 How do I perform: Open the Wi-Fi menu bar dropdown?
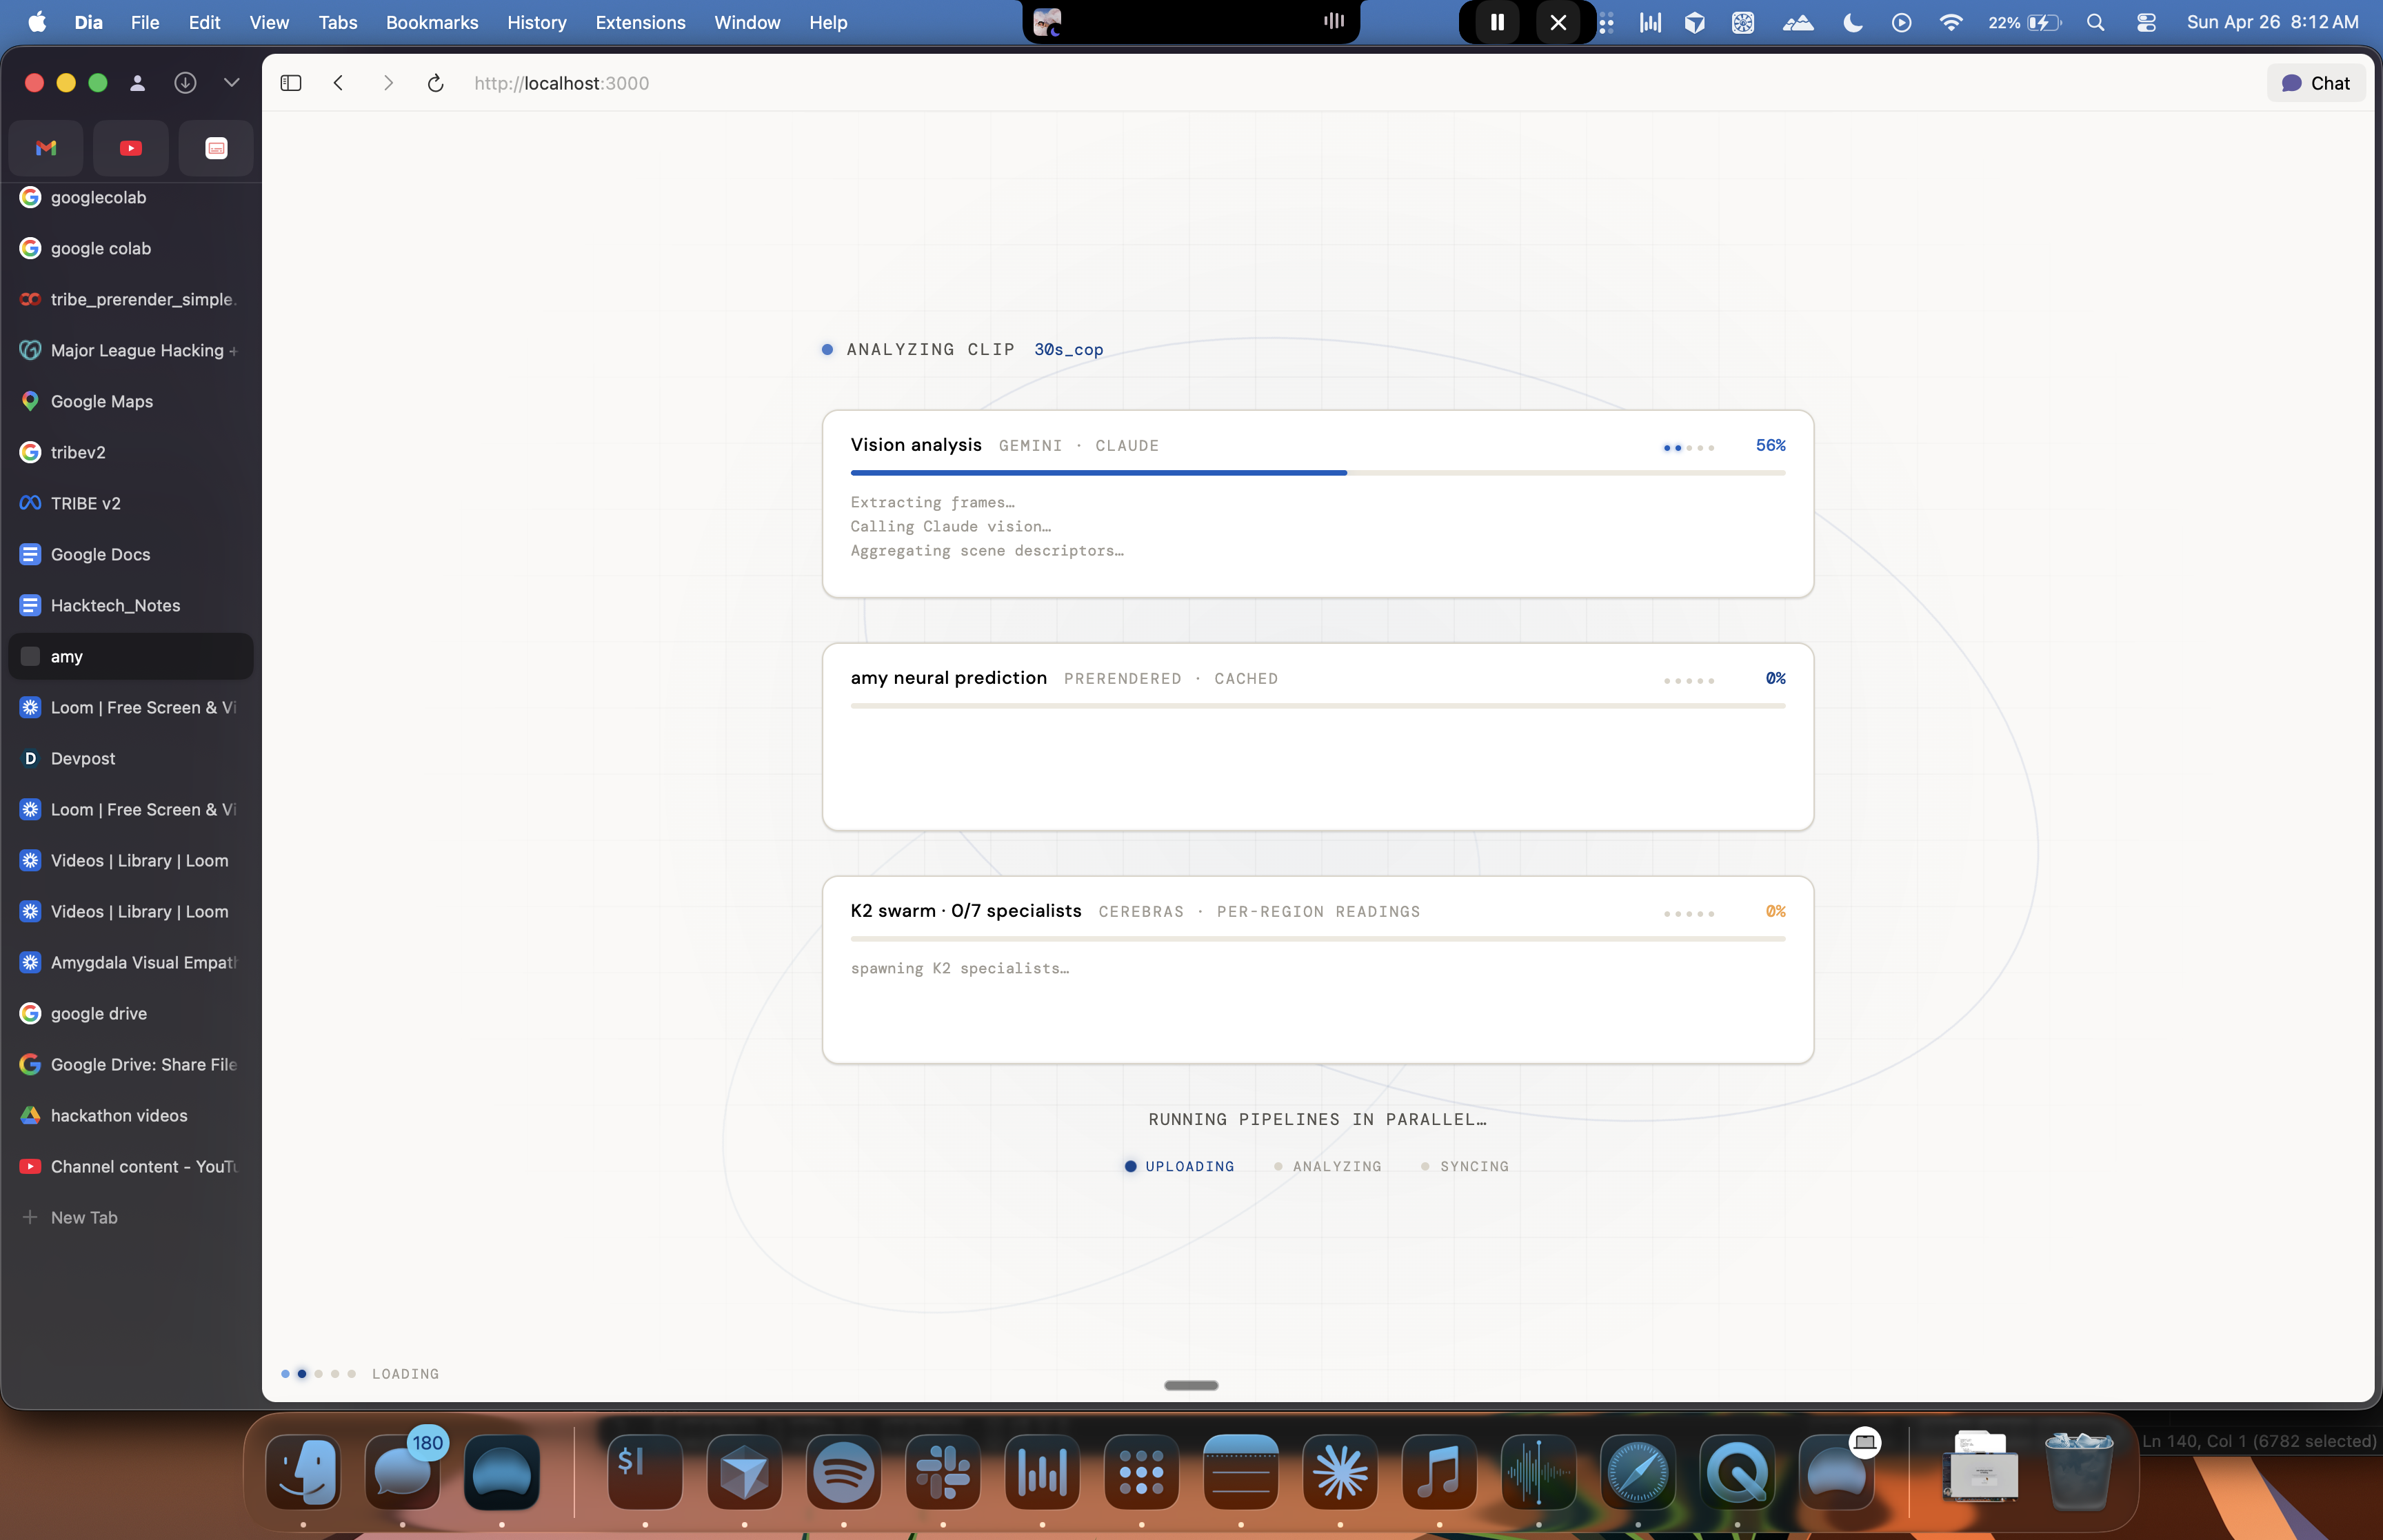(1950, 22)
